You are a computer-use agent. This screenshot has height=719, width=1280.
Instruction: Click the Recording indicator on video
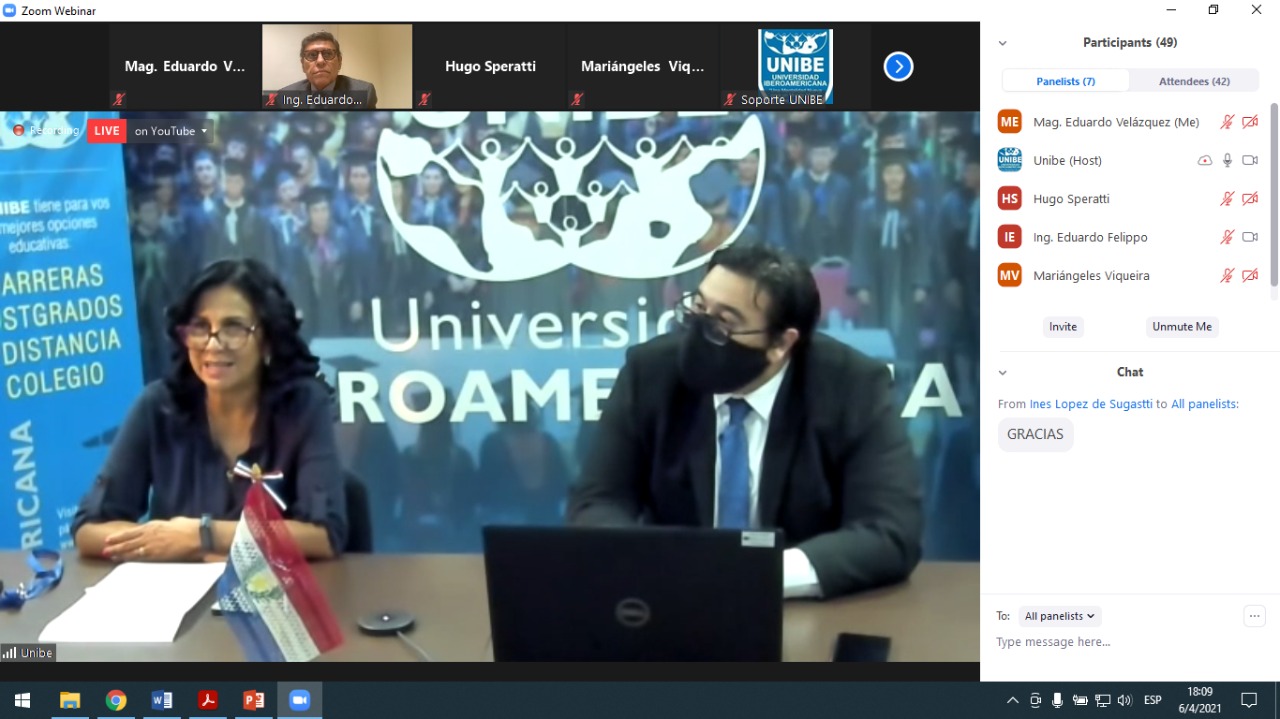coord(45,130)
